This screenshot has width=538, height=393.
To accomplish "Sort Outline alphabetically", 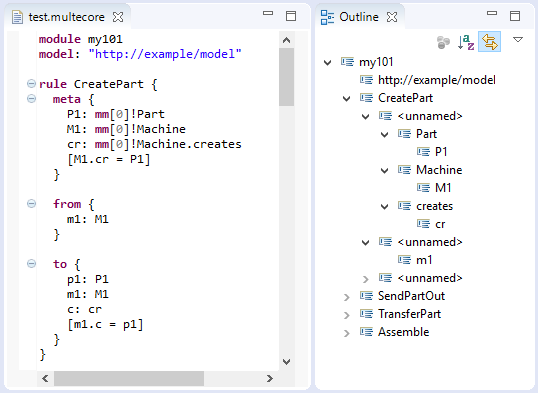I will pyautogui.click(x=466, y=42).
